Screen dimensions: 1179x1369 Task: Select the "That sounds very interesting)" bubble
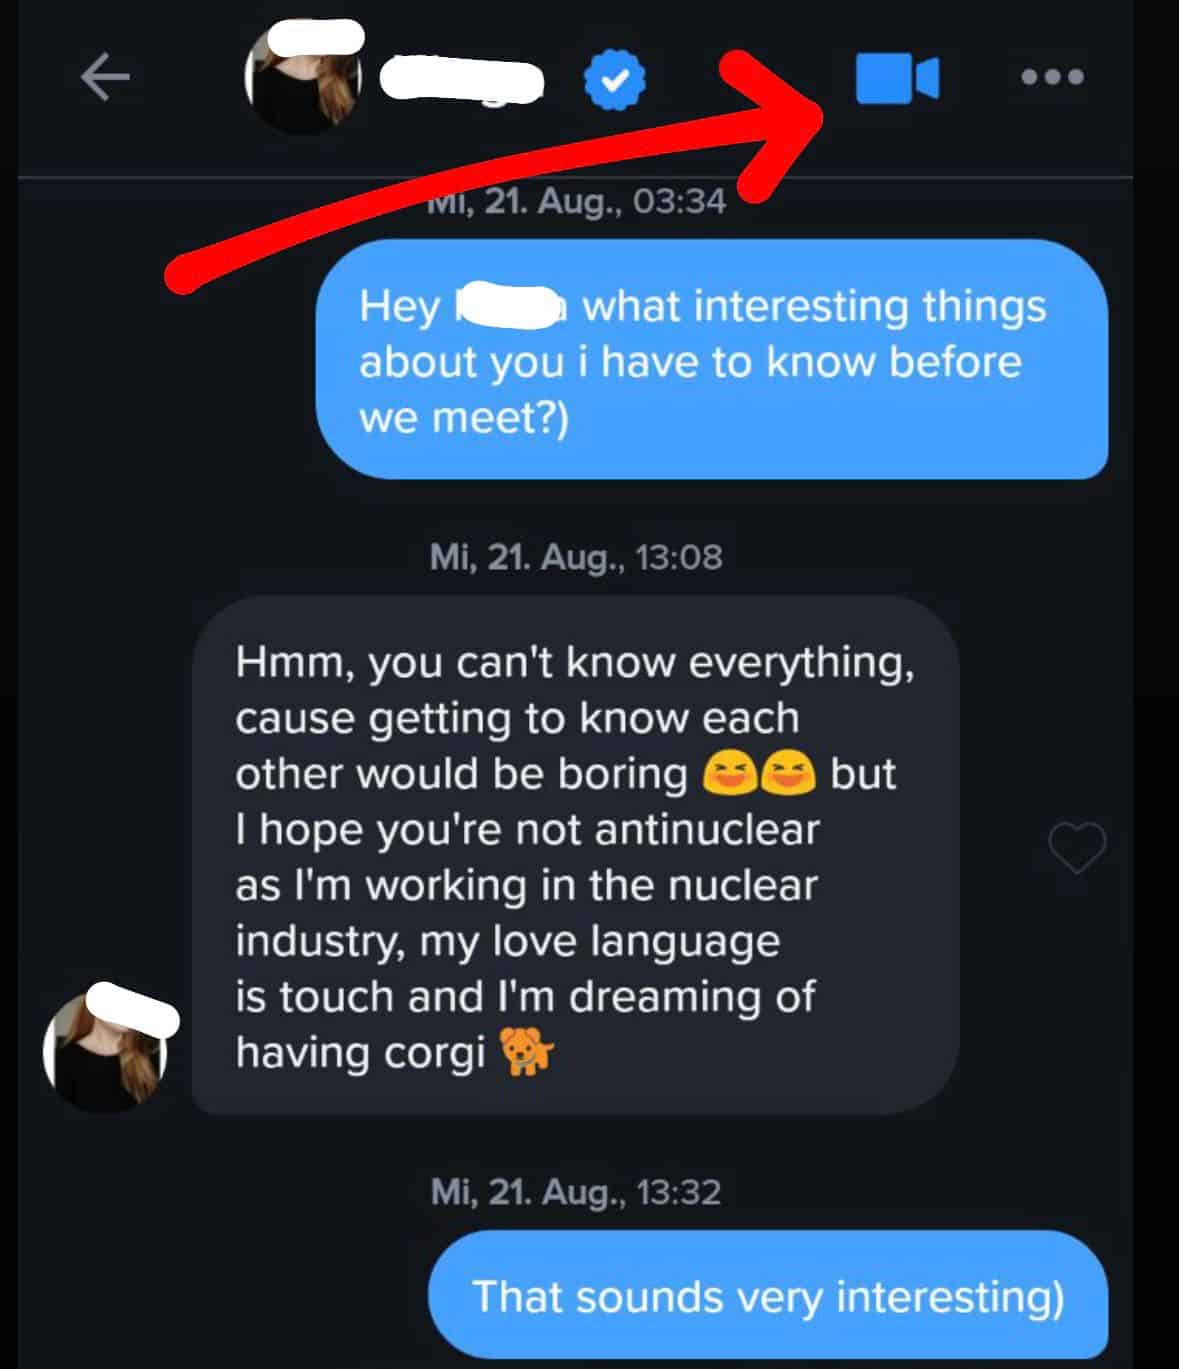pyautogui.click(x=767, y=1296)
